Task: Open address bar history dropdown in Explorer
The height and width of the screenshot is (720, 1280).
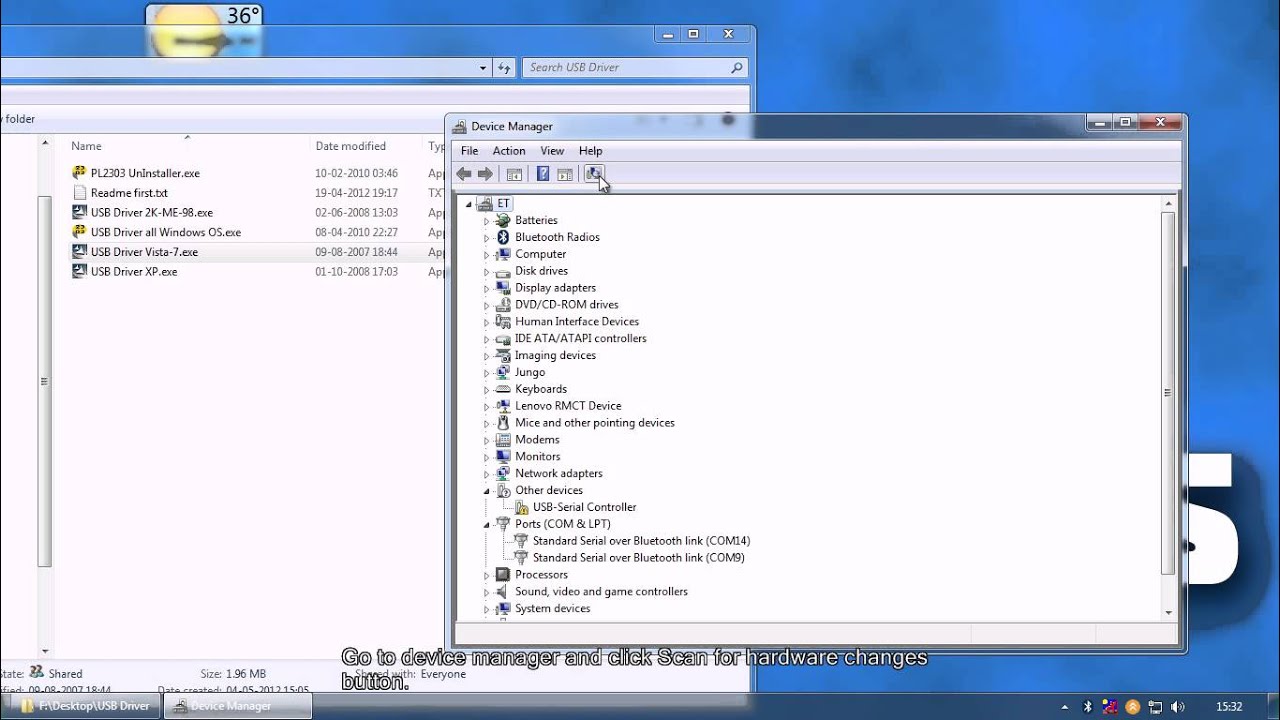Action: click(x=483, y=67)
